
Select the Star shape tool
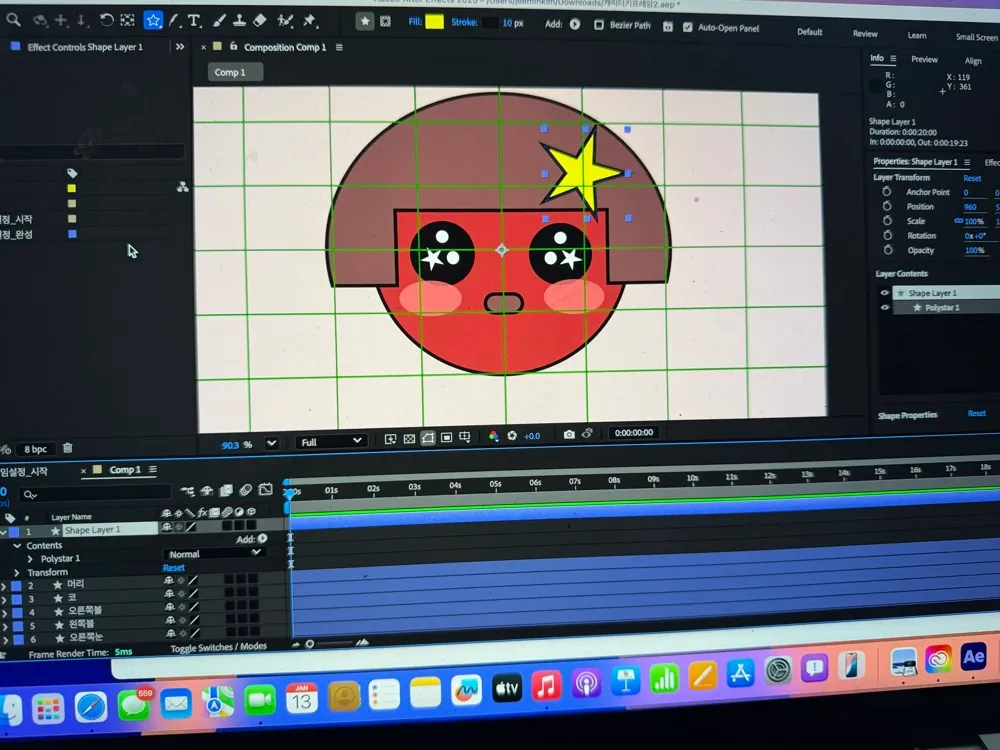(153, 21)
